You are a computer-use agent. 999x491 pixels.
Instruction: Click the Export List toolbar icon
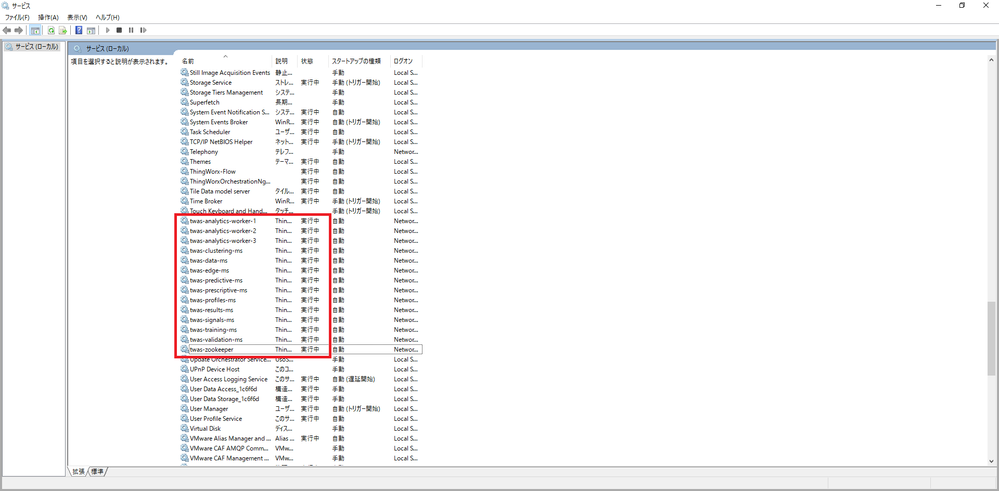click(x=62, y=30)
